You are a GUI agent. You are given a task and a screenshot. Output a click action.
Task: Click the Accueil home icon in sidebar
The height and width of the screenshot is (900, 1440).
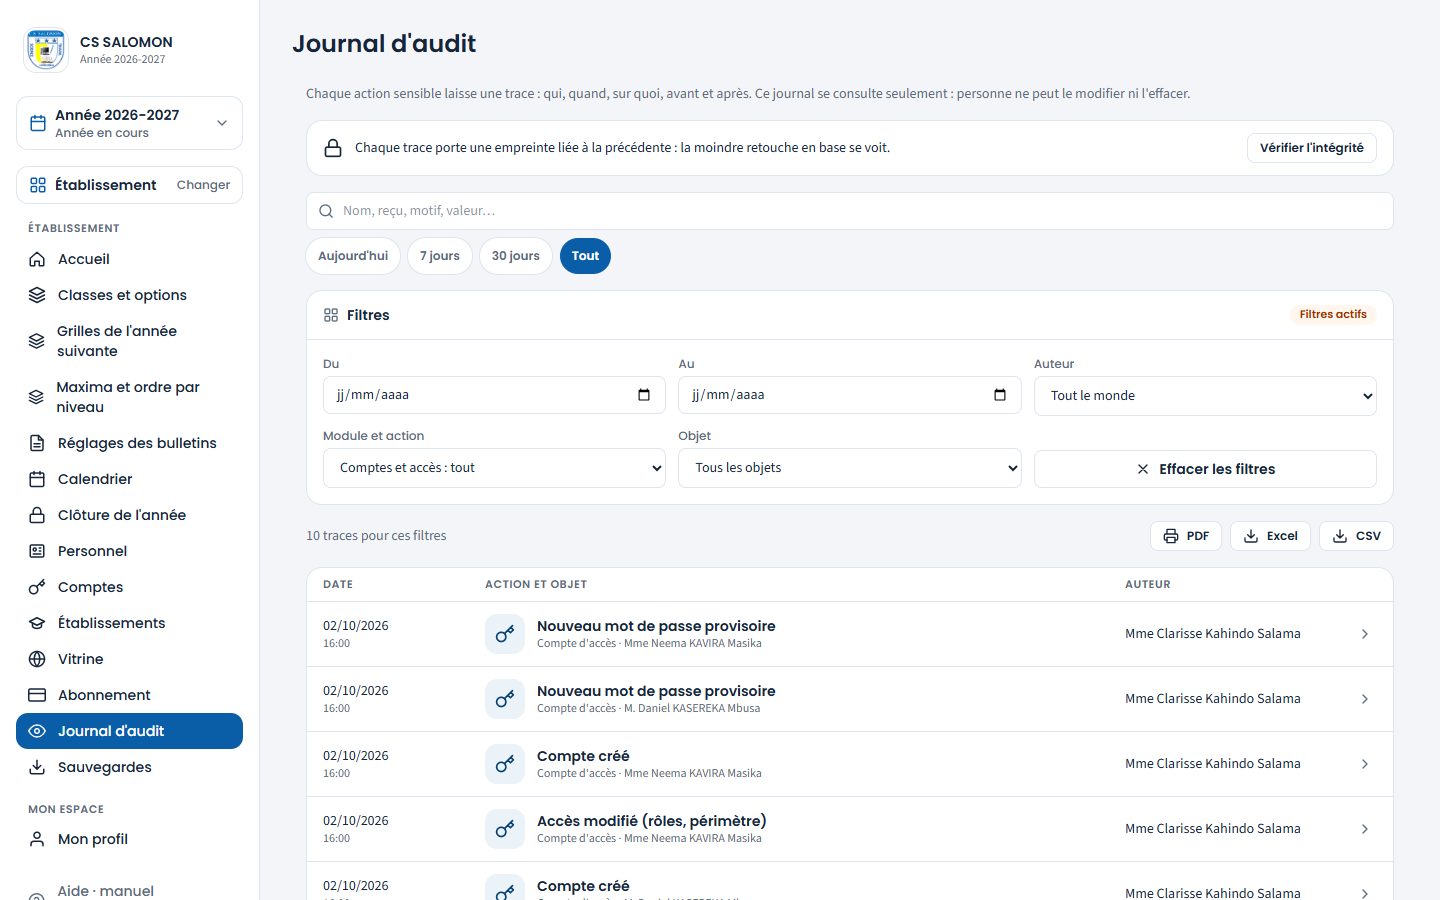click(37, 259)
